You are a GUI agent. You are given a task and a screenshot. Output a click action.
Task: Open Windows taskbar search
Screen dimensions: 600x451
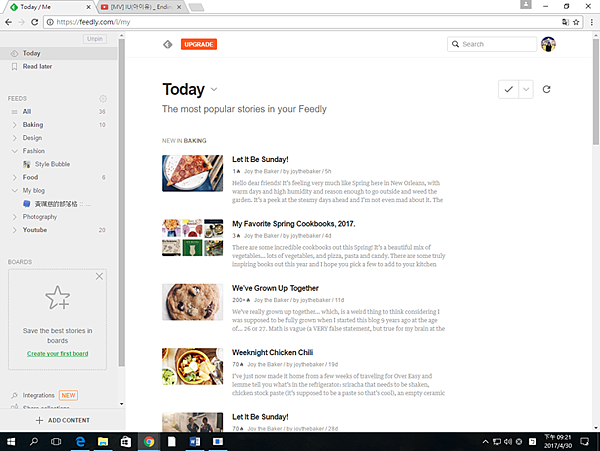(34, 442)
